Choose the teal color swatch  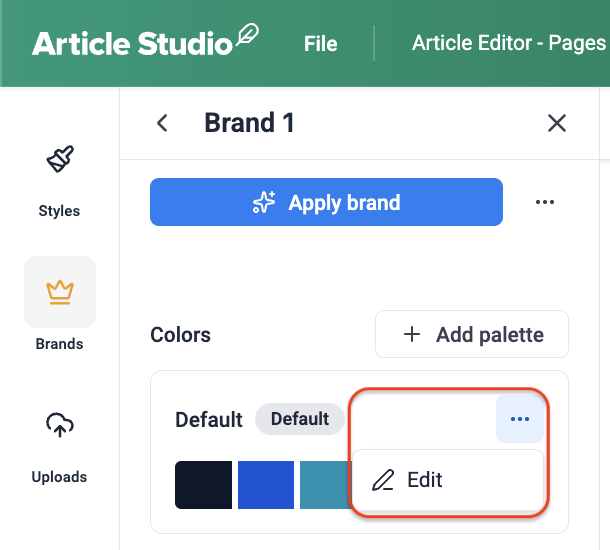(x=324, y=485)
